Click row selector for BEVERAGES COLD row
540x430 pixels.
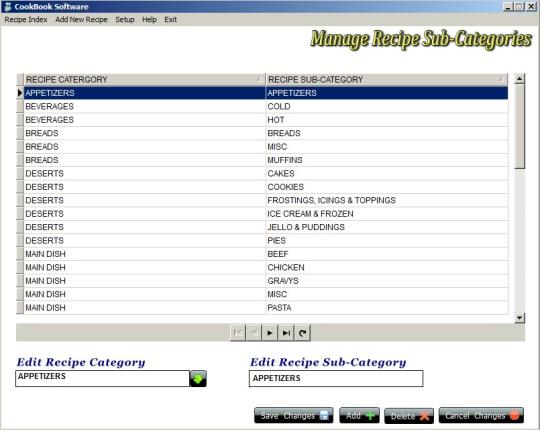point(20,106)
